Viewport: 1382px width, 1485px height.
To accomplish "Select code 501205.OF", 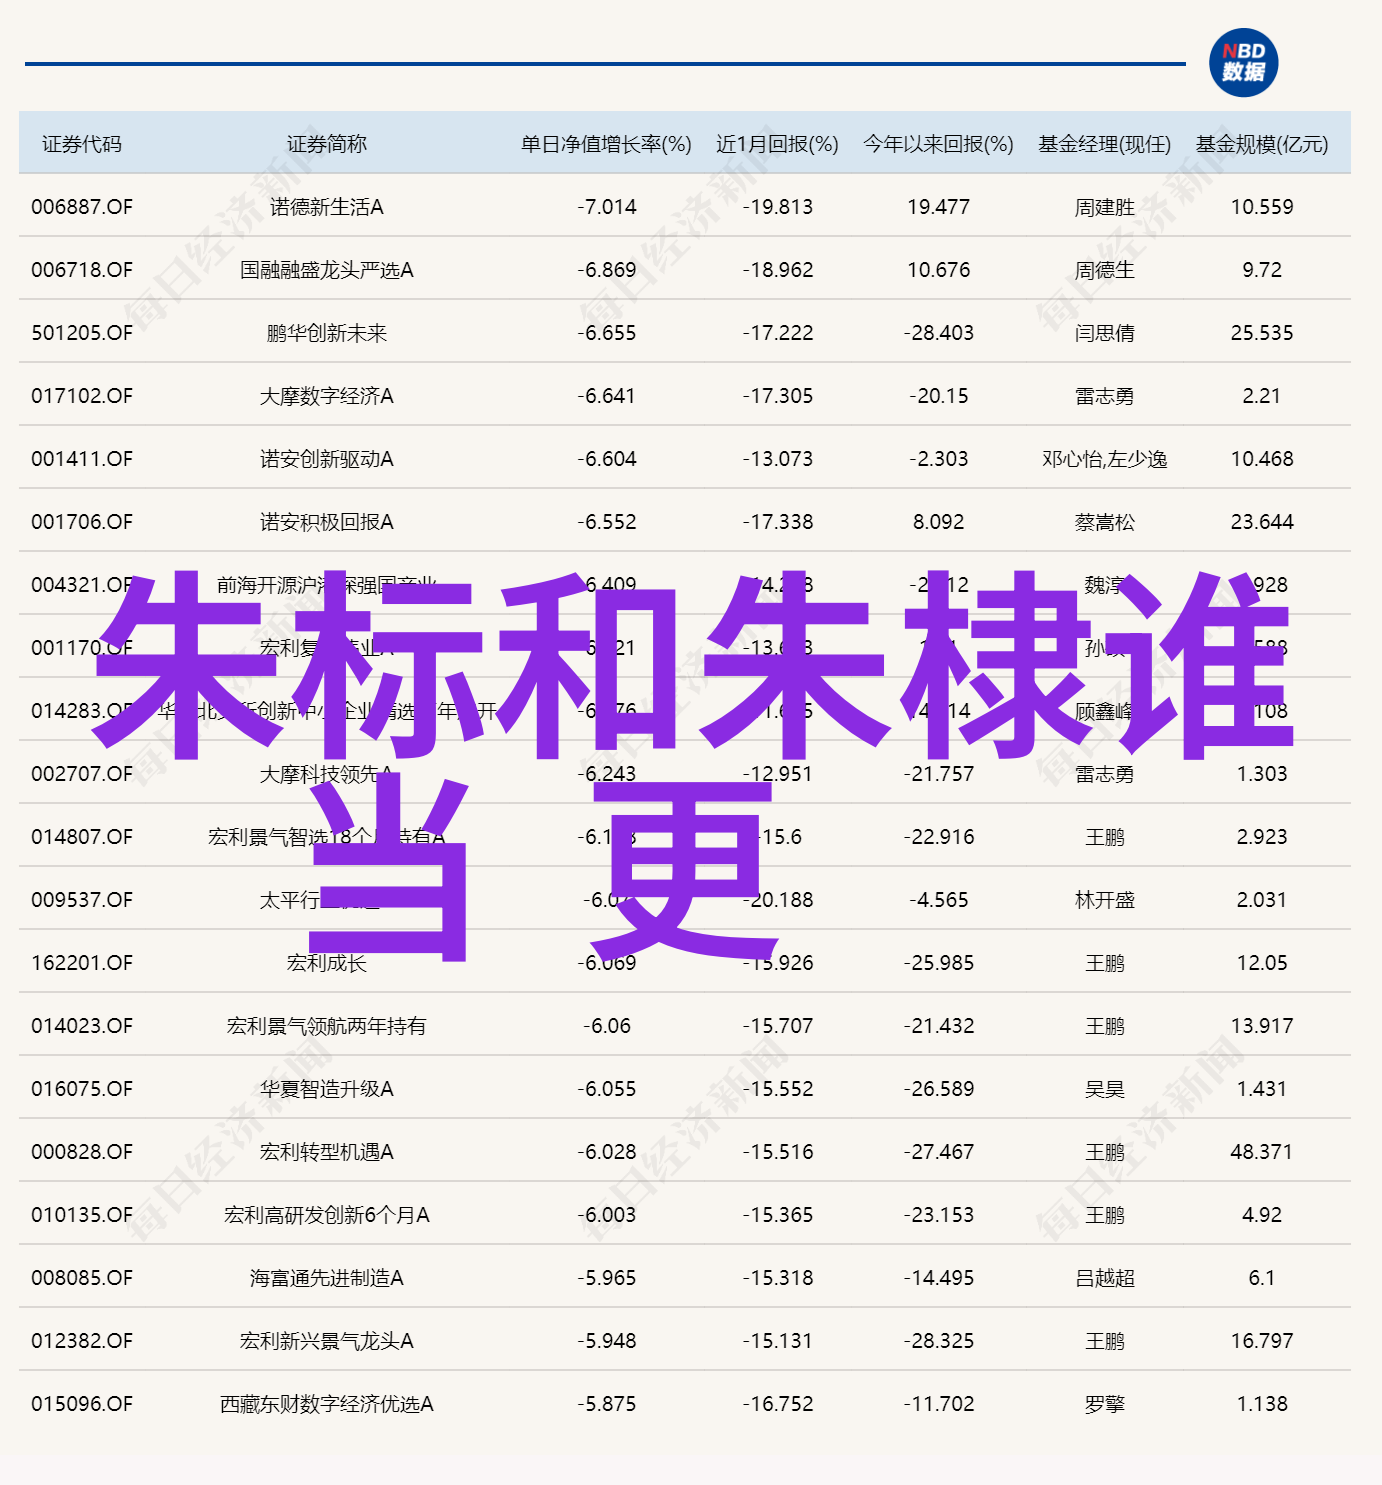I will (82, 333).
